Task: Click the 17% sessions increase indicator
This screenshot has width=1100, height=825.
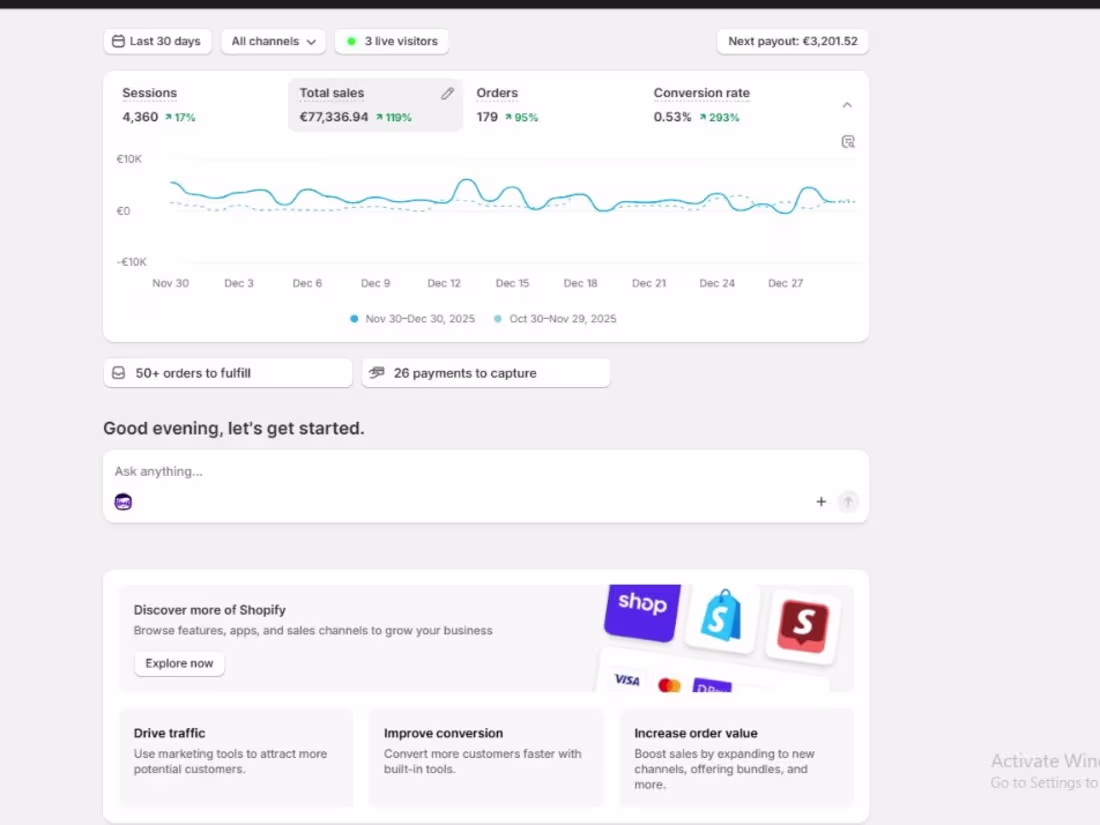Action: tap(180, 118)
